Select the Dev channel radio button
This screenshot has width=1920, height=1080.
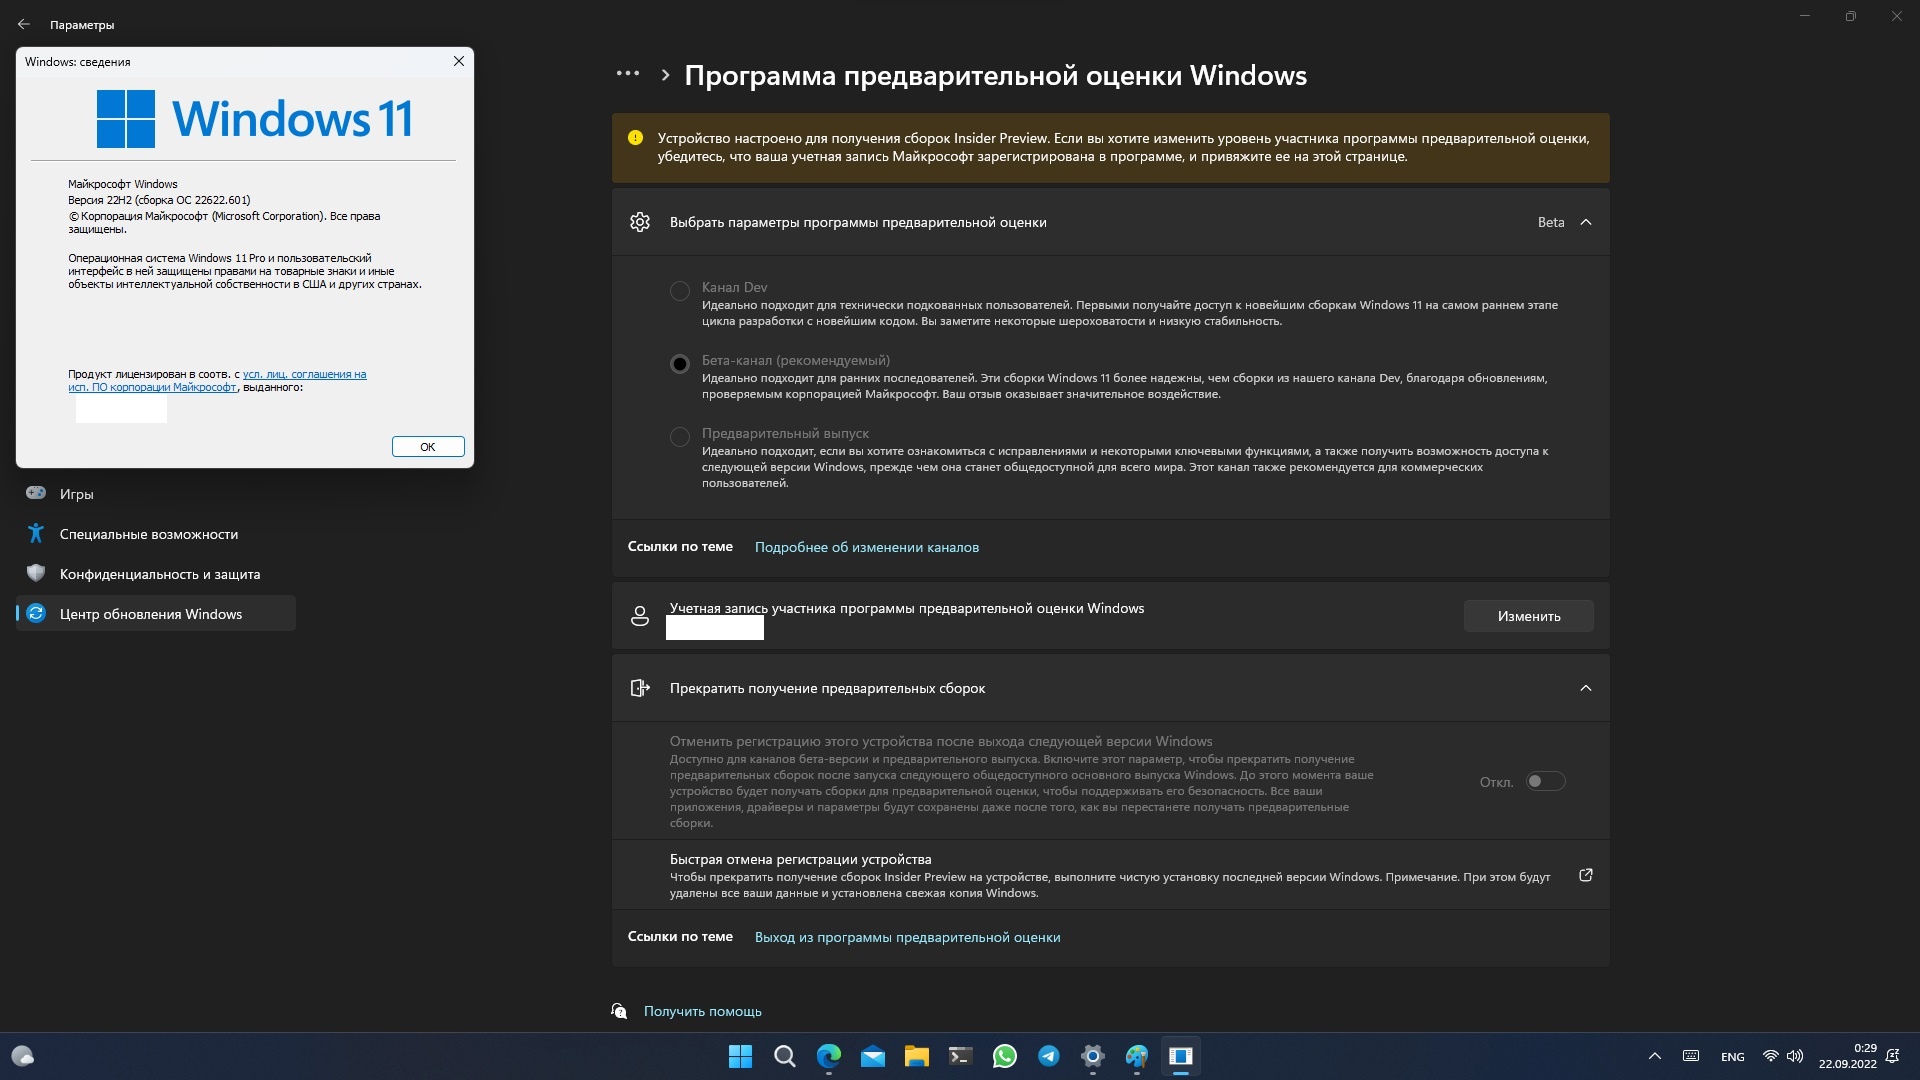680,291
